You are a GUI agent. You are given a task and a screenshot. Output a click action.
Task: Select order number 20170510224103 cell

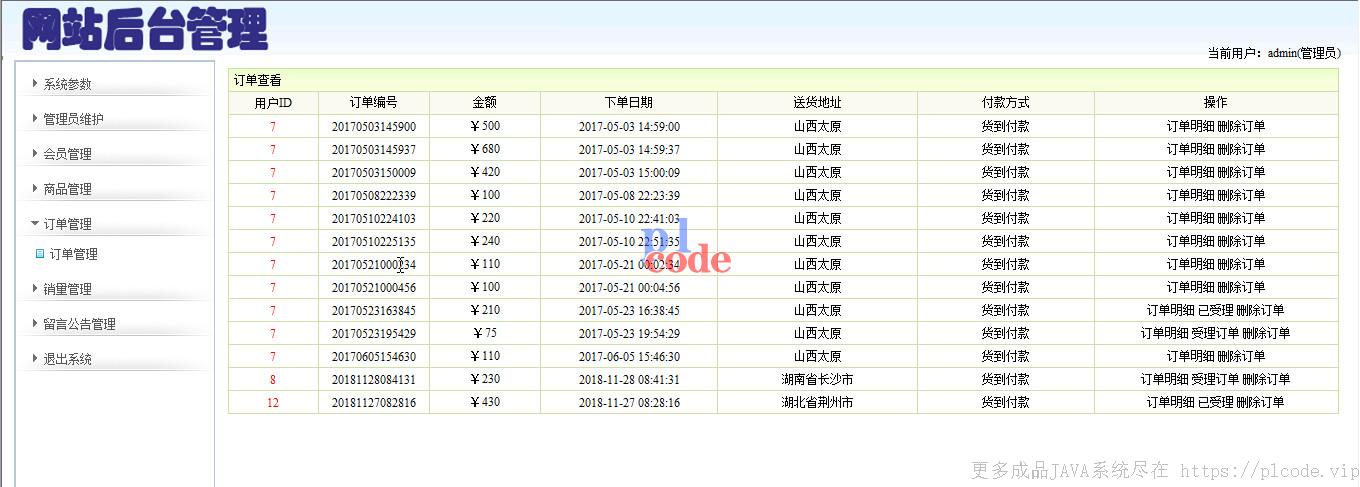374,218
